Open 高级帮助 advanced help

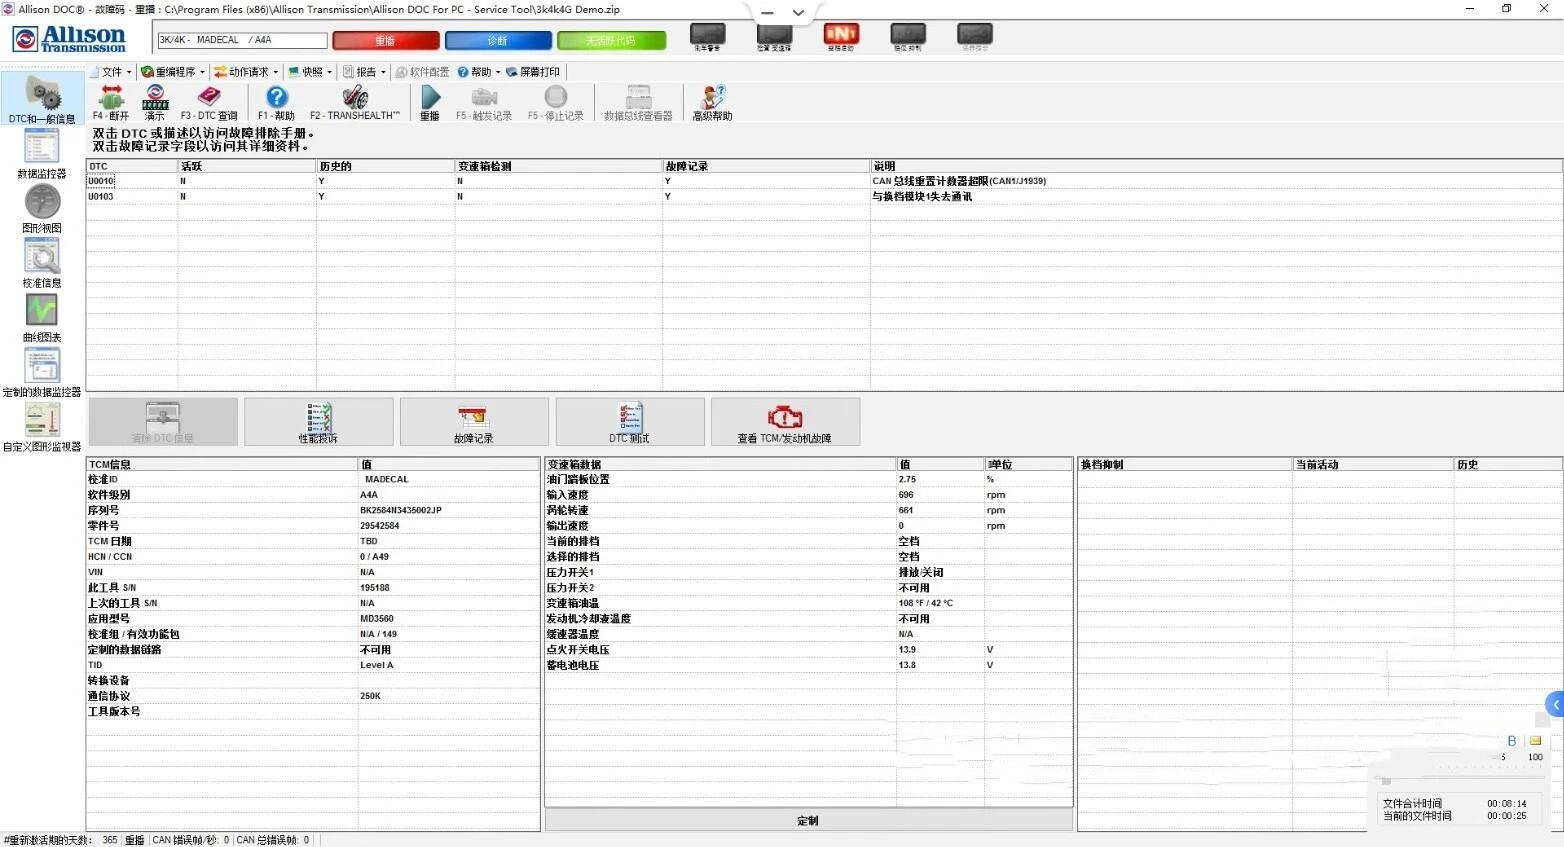[x=713, y=102]
